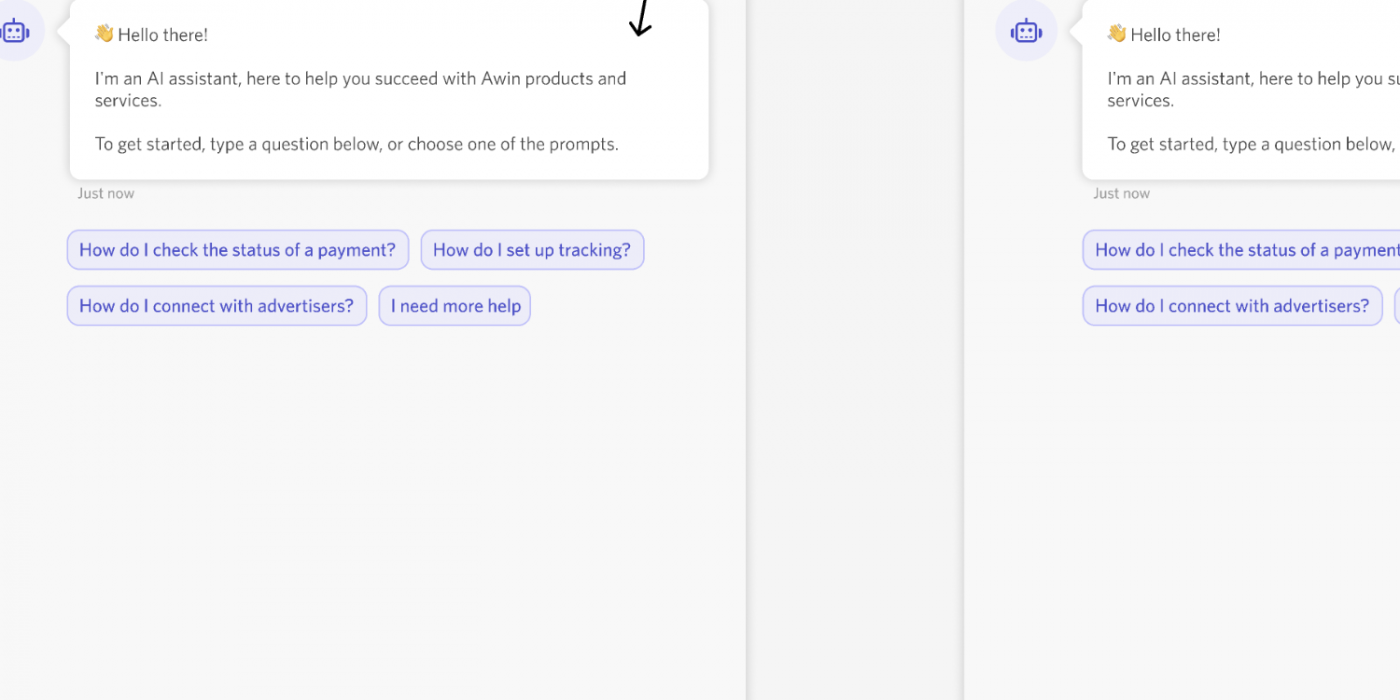Pick left panel's 'How do I connect with advertisers?'

216,306
